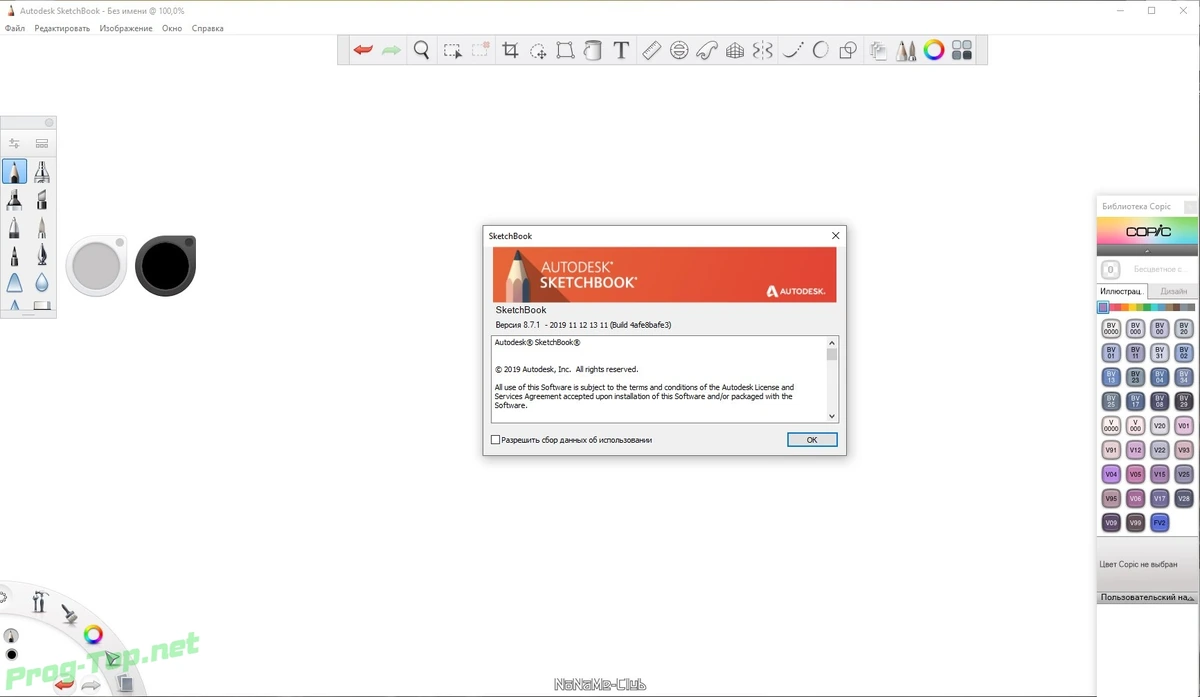Open the Редактировать menu
This screenshot has height=697, width=1200.
[x=62, y=28]
